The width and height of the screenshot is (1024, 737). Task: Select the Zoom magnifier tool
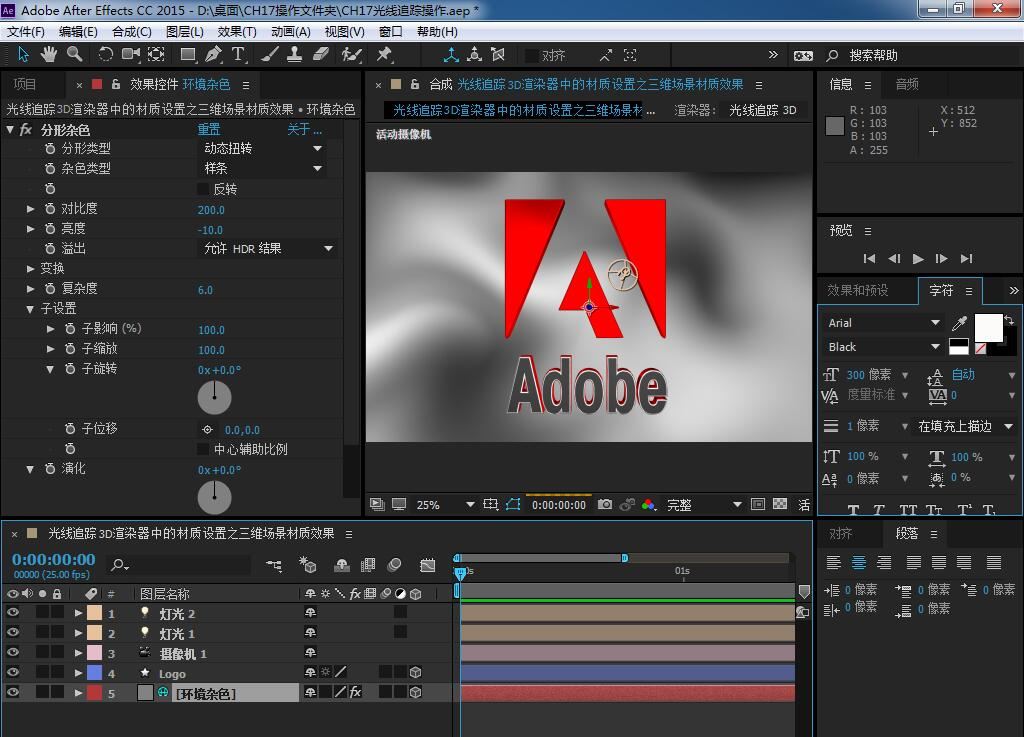coord(75,55)
